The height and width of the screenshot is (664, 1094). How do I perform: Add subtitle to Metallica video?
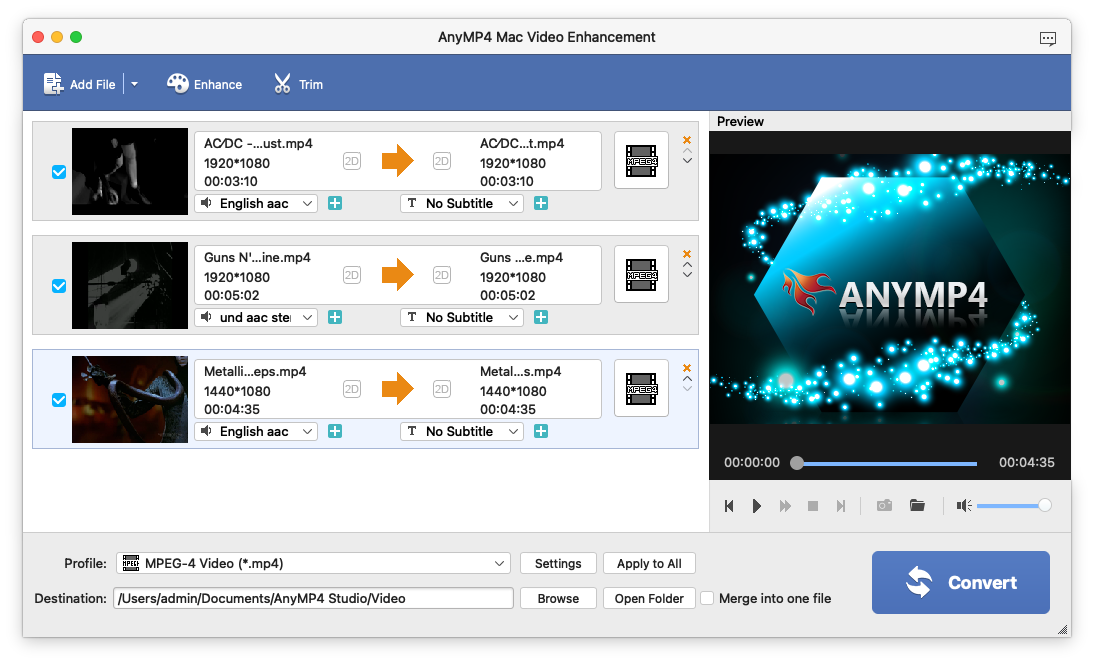(541, 432)
